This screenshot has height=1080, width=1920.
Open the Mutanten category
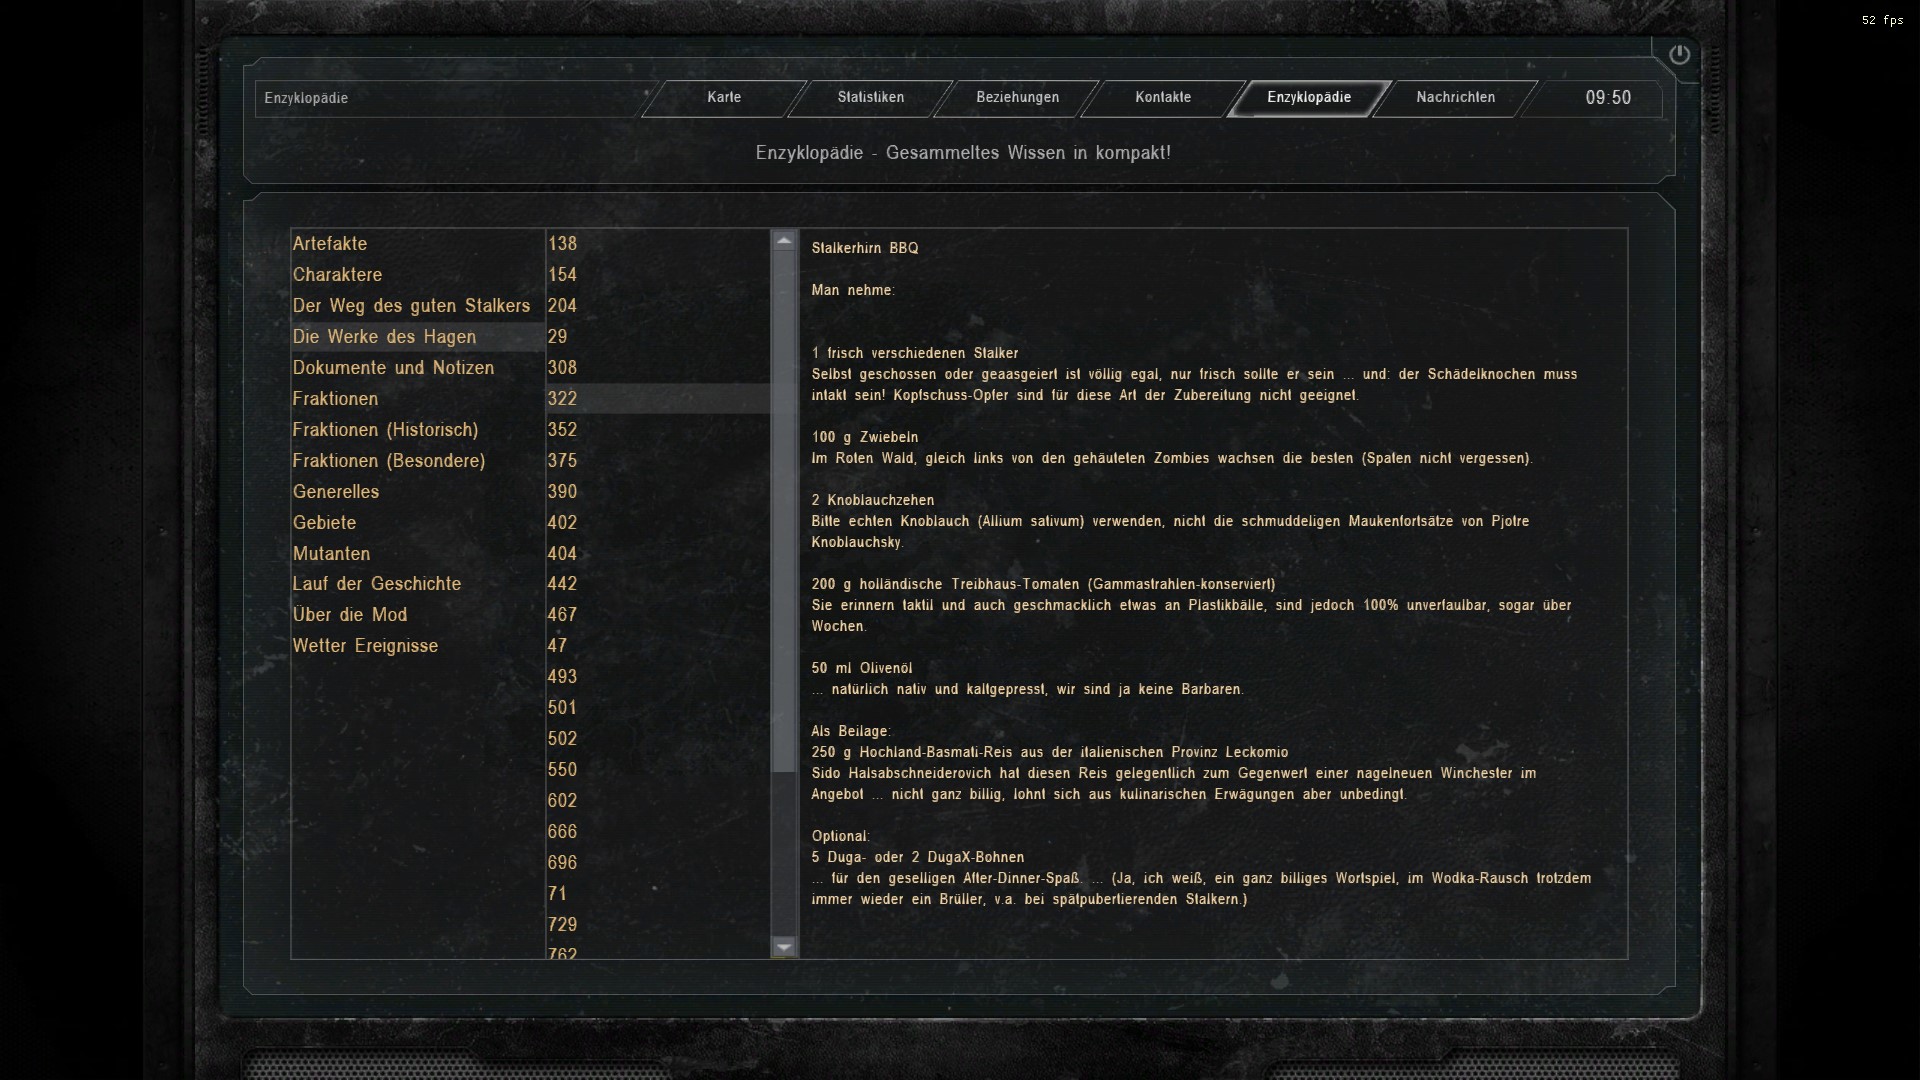331,554
